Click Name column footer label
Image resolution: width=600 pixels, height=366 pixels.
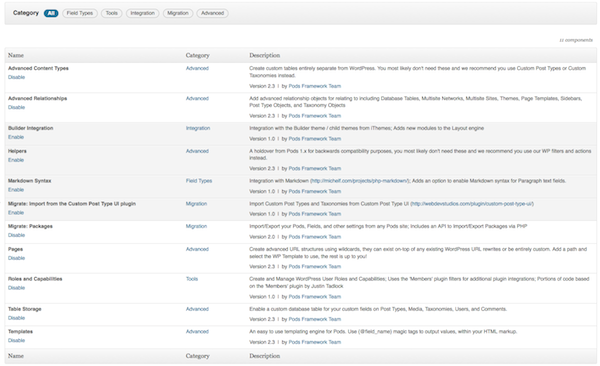click(16, 356)
